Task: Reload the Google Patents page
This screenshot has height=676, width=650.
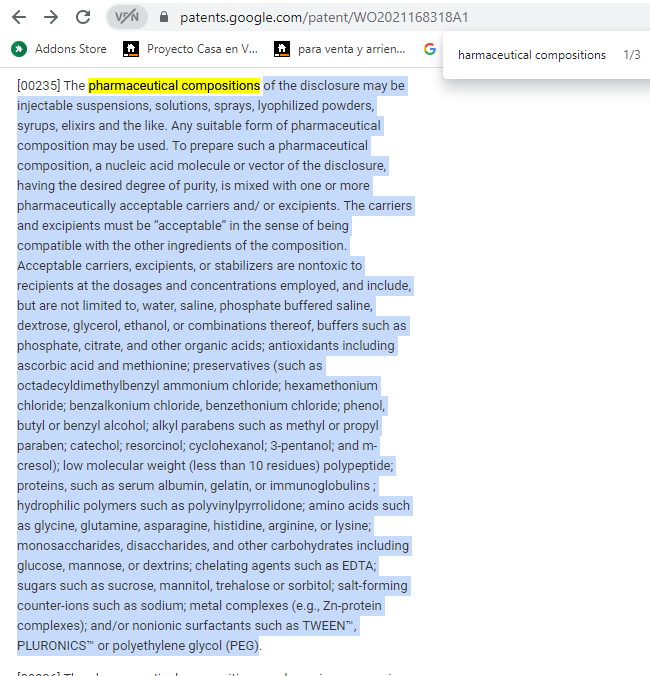Action: click(x=83, y=17)
